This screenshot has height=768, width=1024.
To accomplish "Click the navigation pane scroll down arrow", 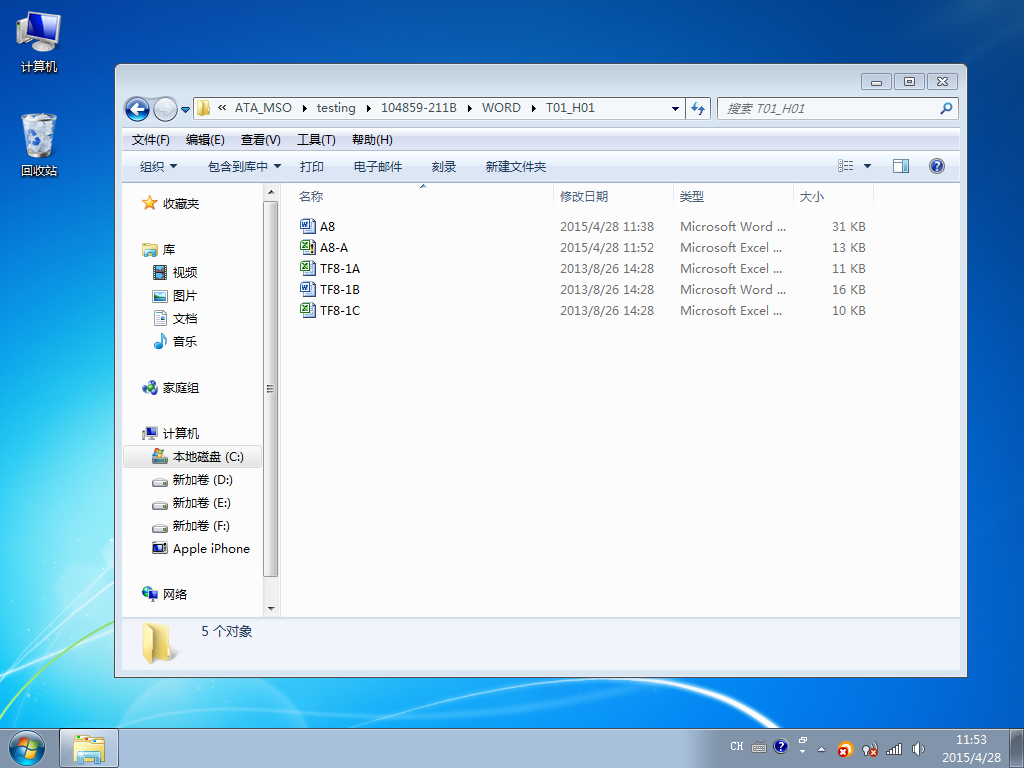I will [271, 609].
